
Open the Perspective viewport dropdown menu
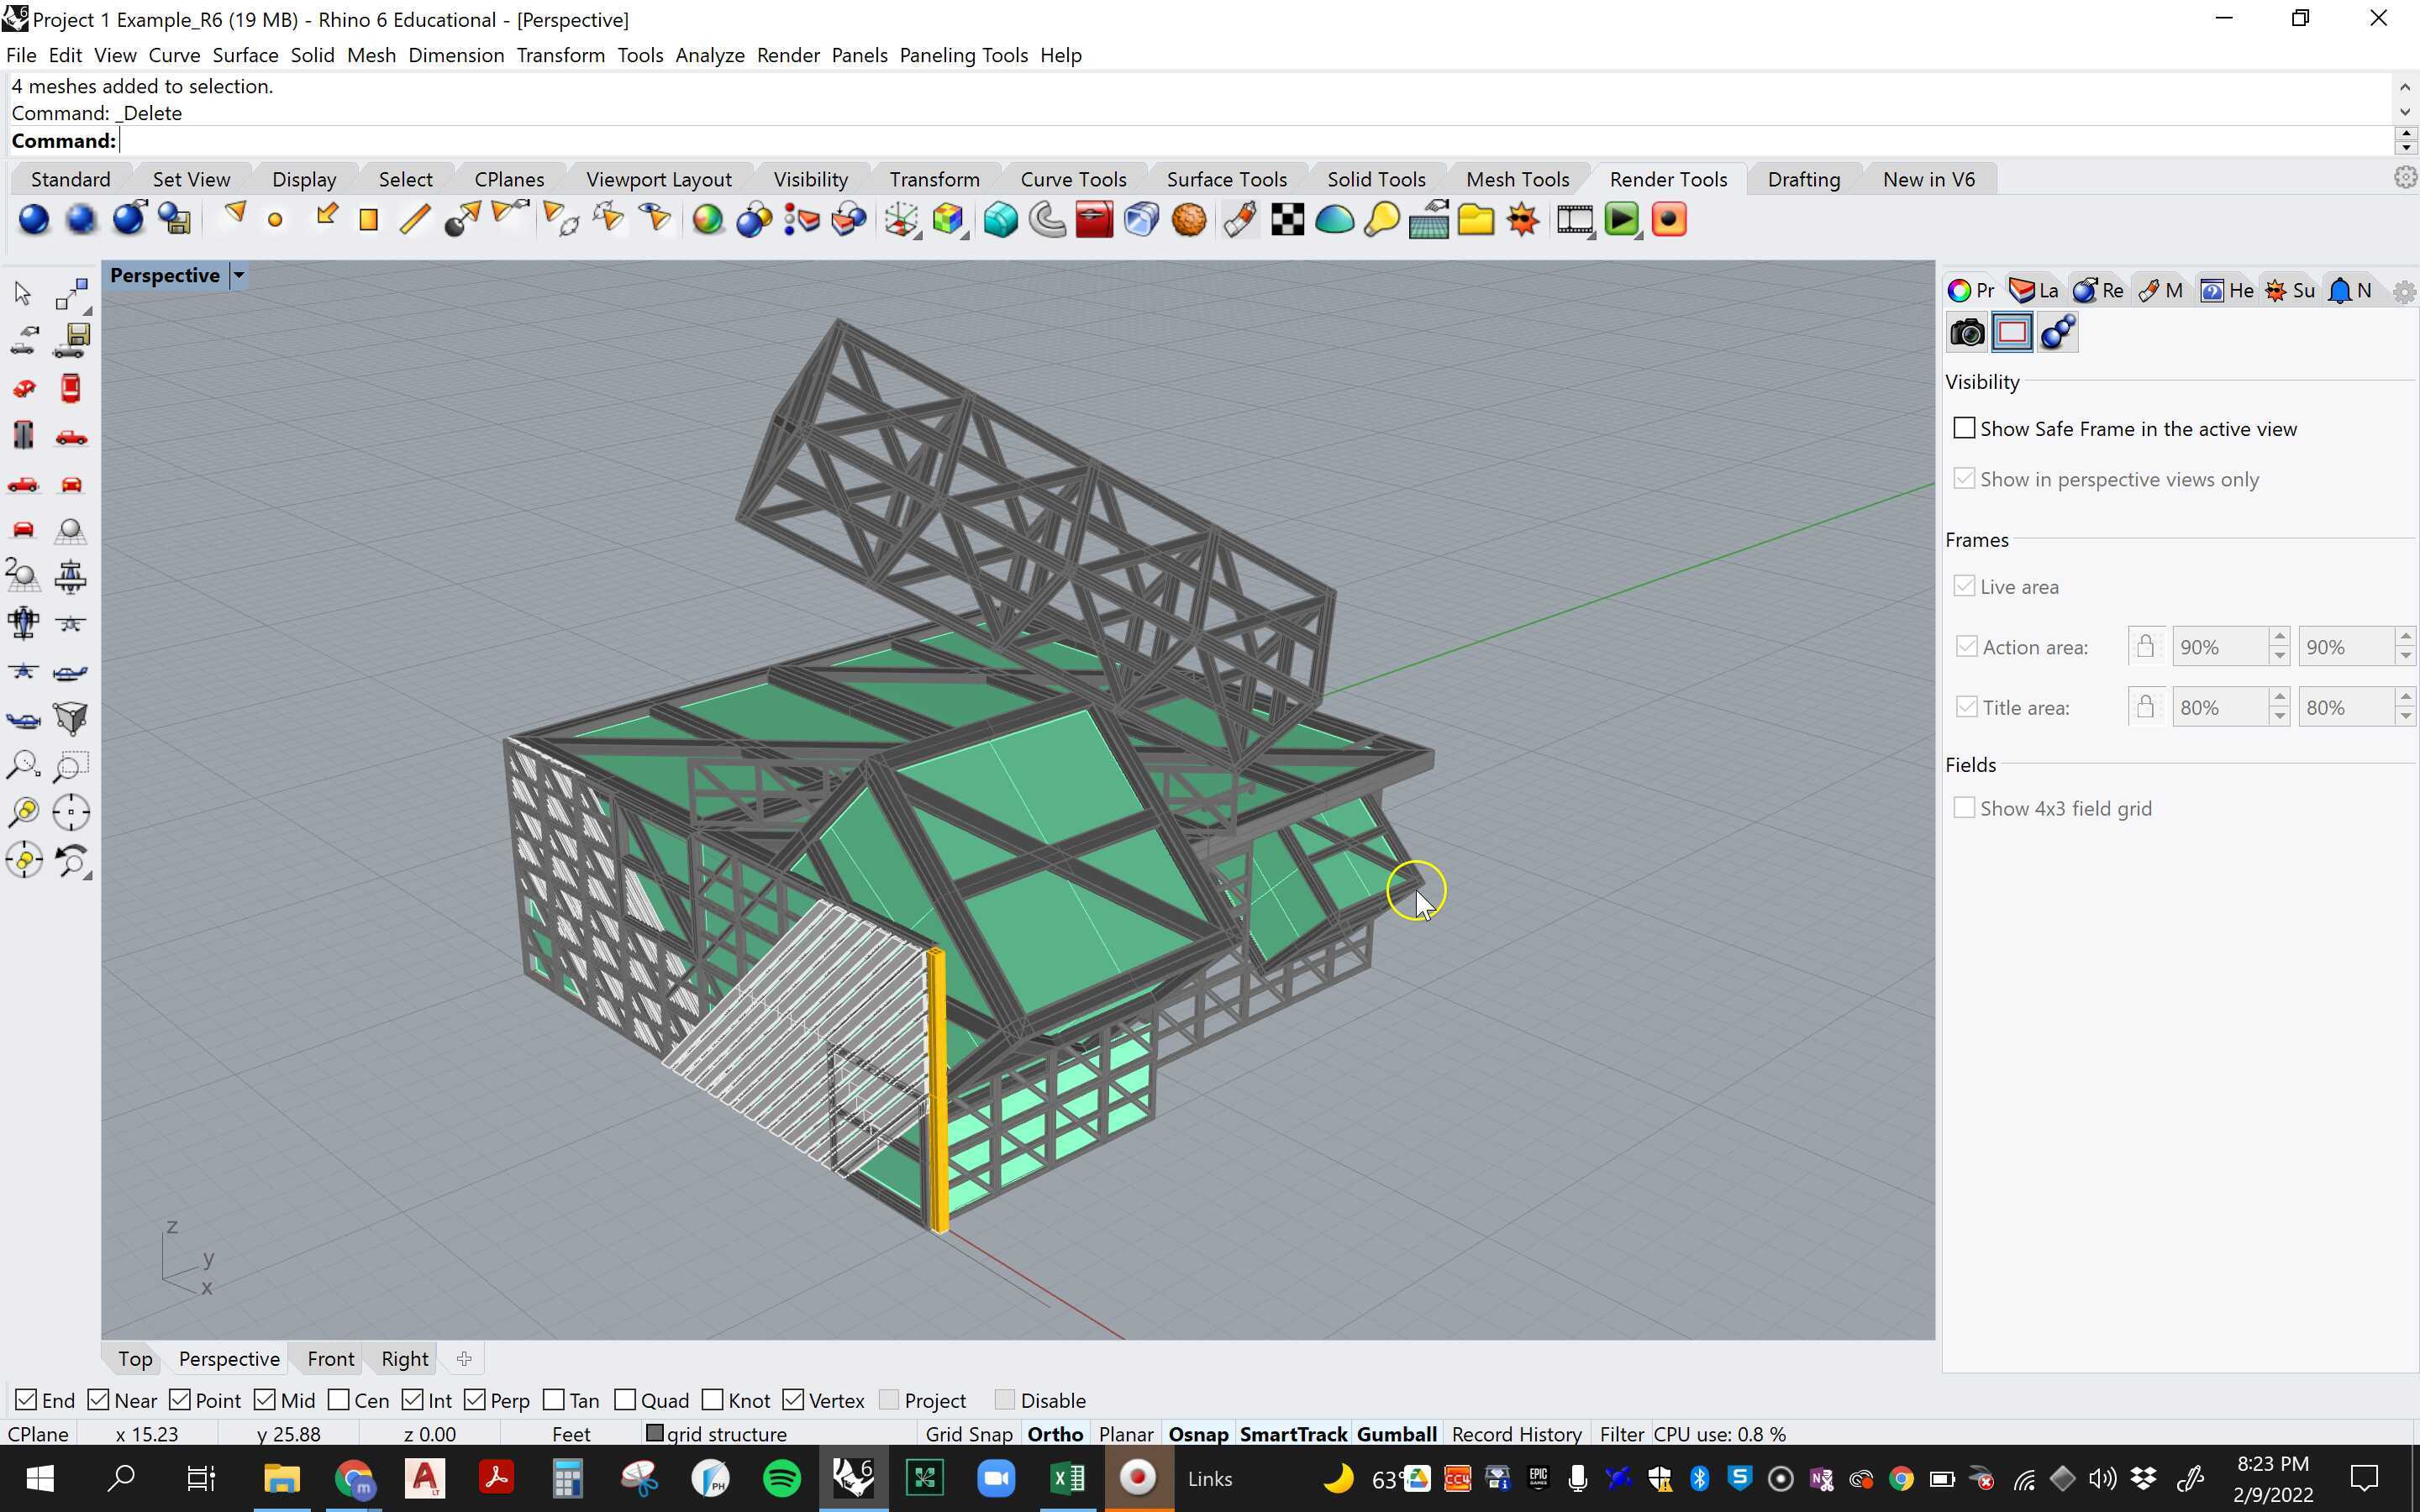coord(238,275)
